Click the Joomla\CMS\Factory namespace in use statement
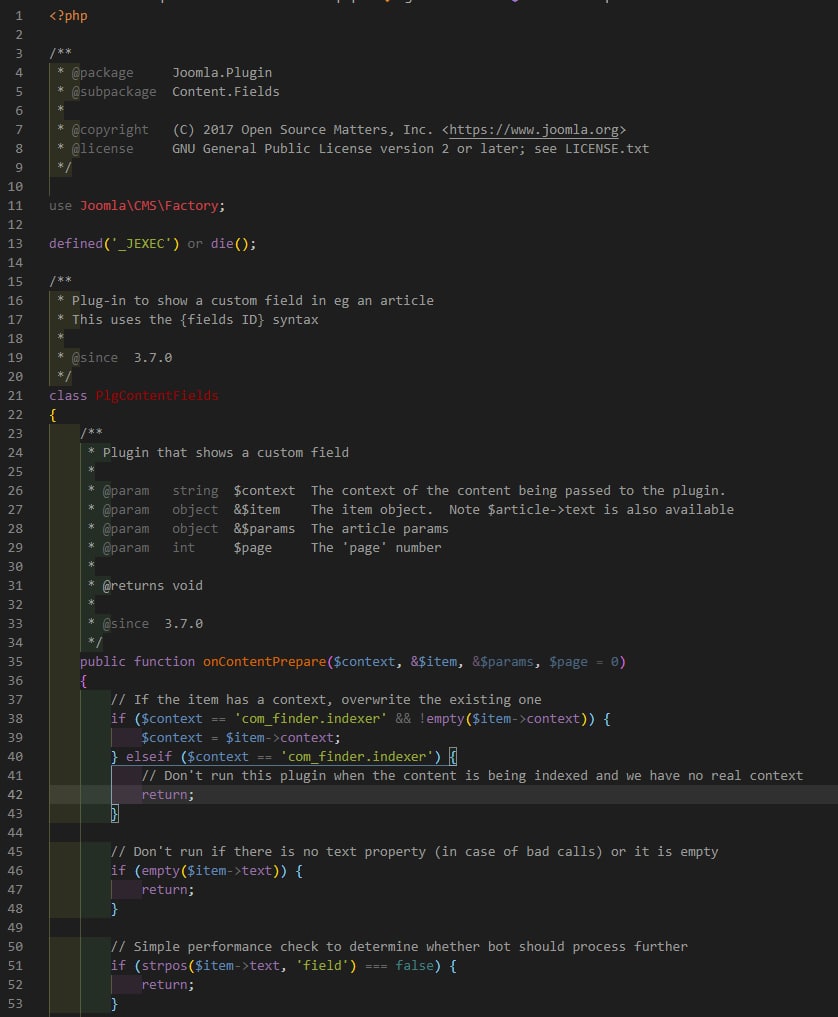This screenshot has width=838, height=1017. pyautogui.click(x=149, y=206)
